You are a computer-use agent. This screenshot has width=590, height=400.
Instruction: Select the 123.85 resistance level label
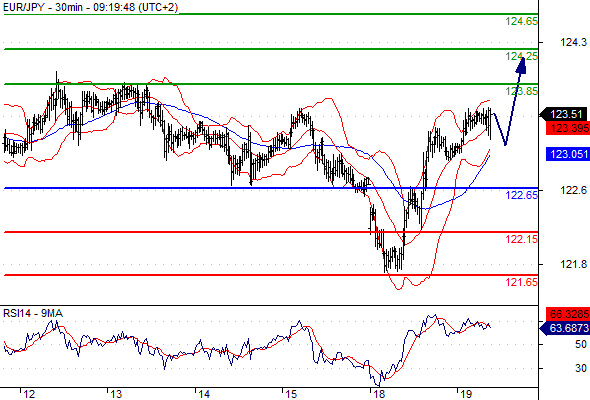pos(522,91)
